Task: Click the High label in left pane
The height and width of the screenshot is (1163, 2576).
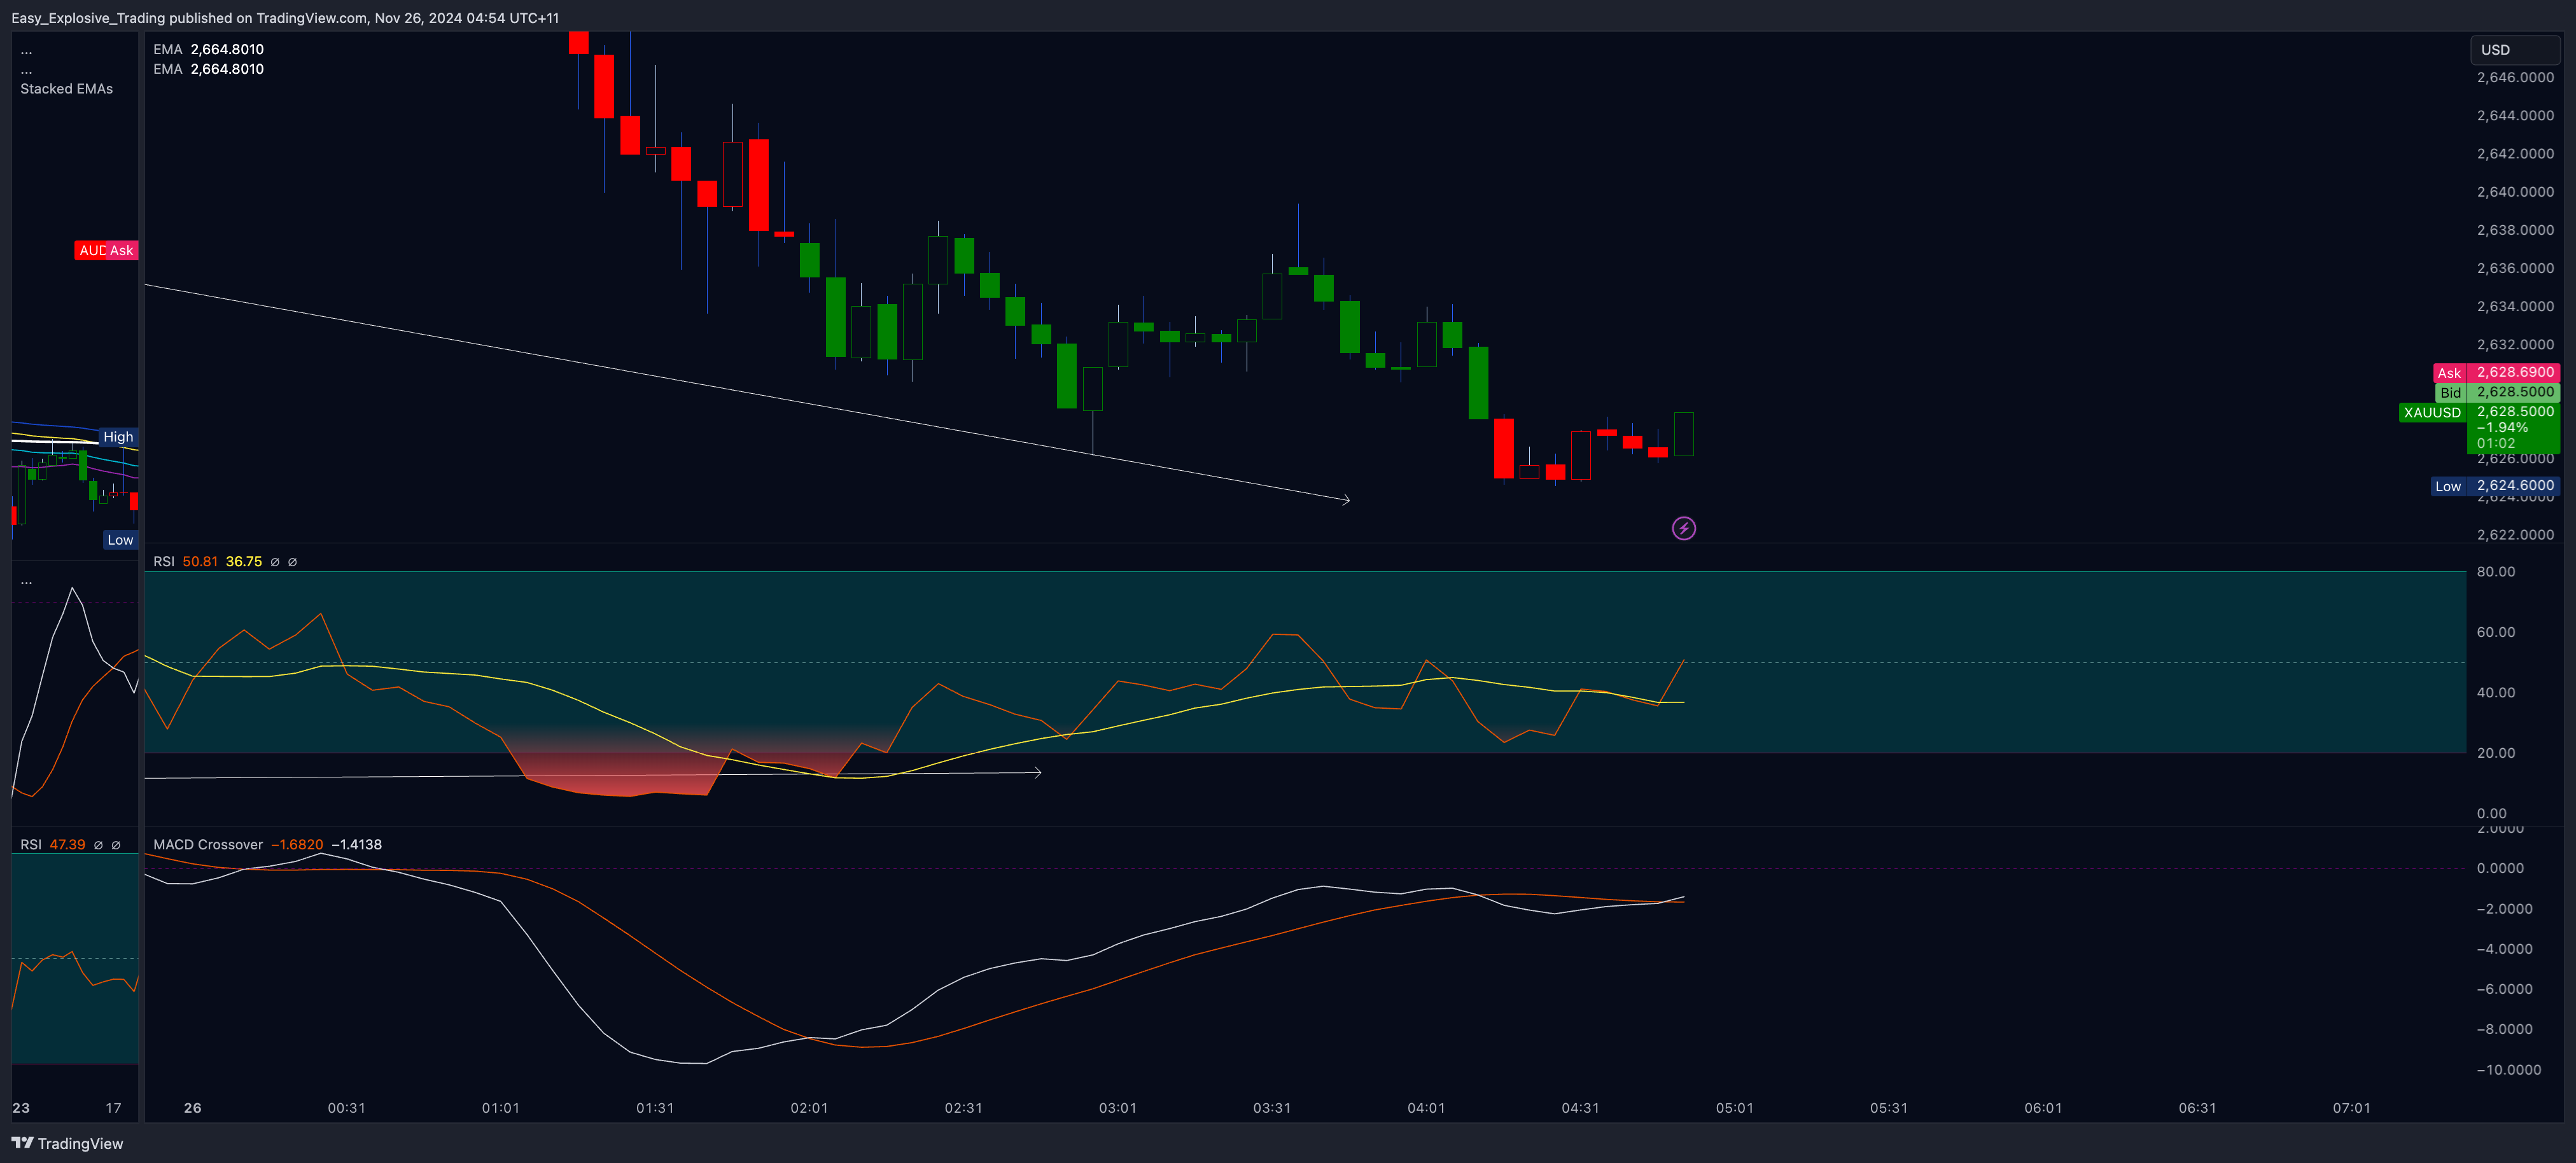Action: pyautogui.click(x=118, y=437)
